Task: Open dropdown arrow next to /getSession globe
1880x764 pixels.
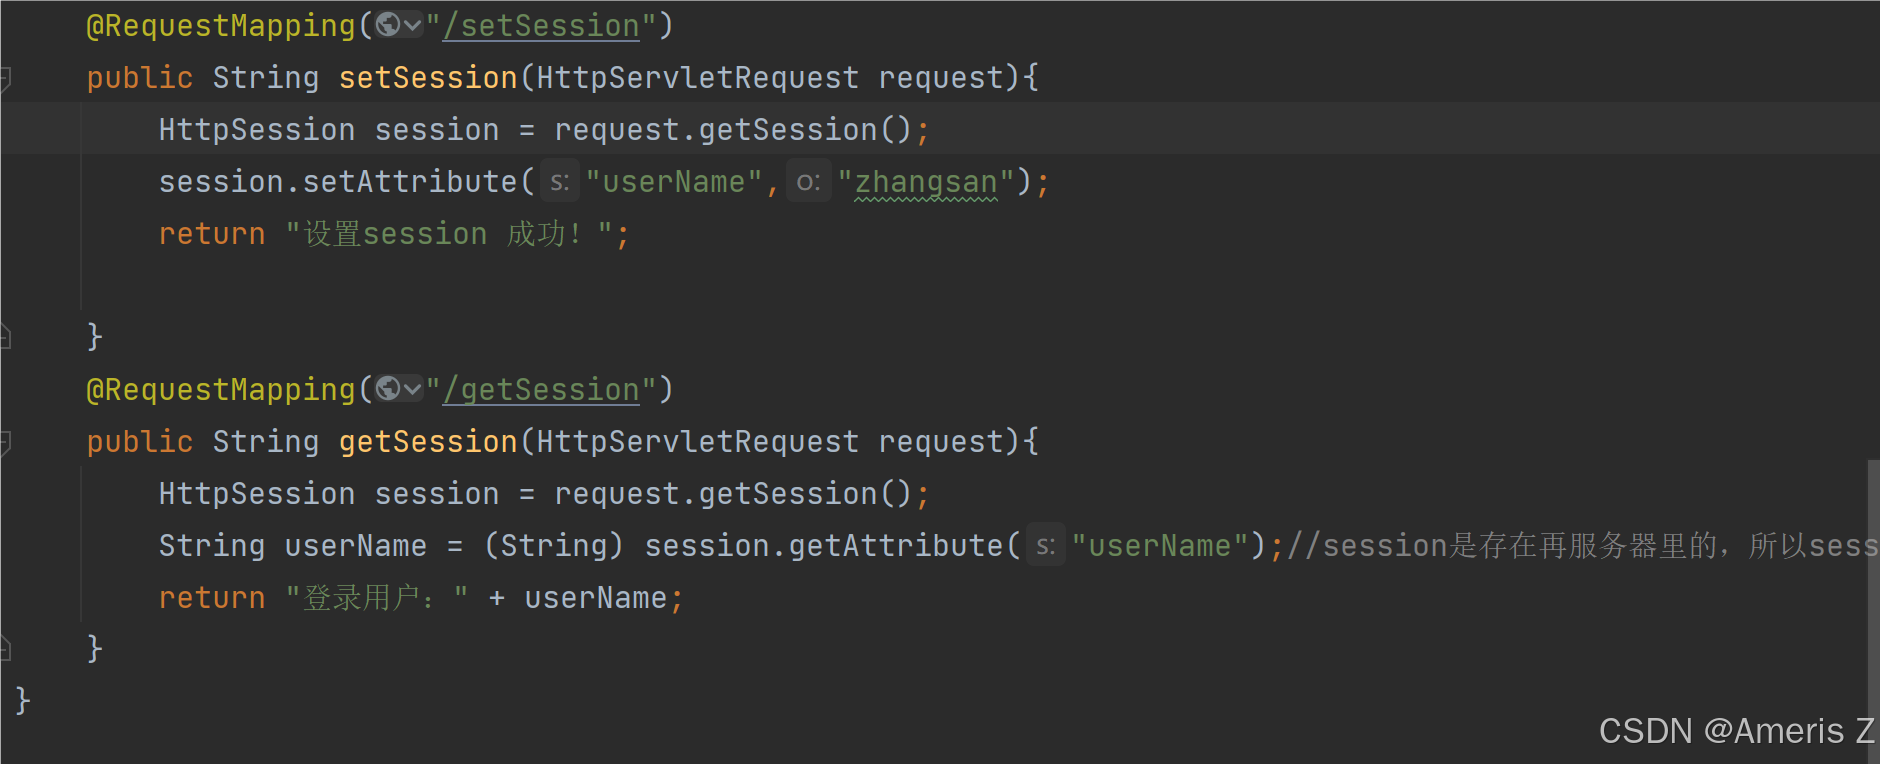Action: coord(412,389)
